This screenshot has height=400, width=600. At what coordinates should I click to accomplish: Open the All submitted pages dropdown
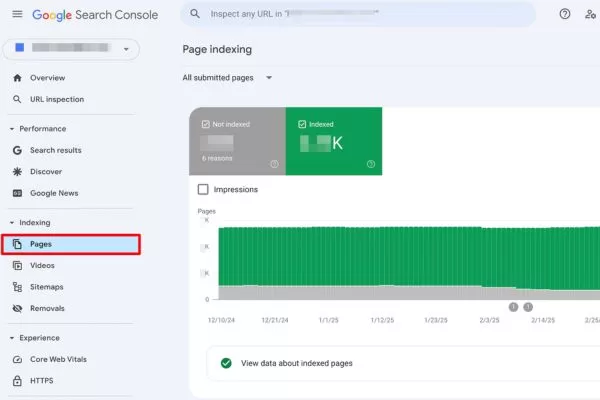(227, 78)
